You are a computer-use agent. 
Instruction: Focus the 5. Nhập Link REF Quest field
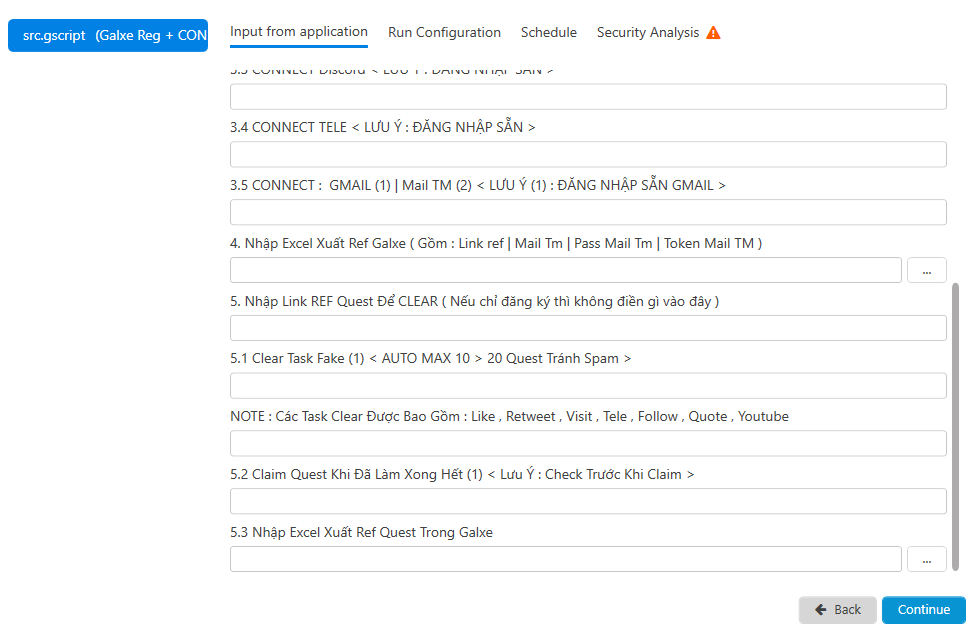coord(588,328)
